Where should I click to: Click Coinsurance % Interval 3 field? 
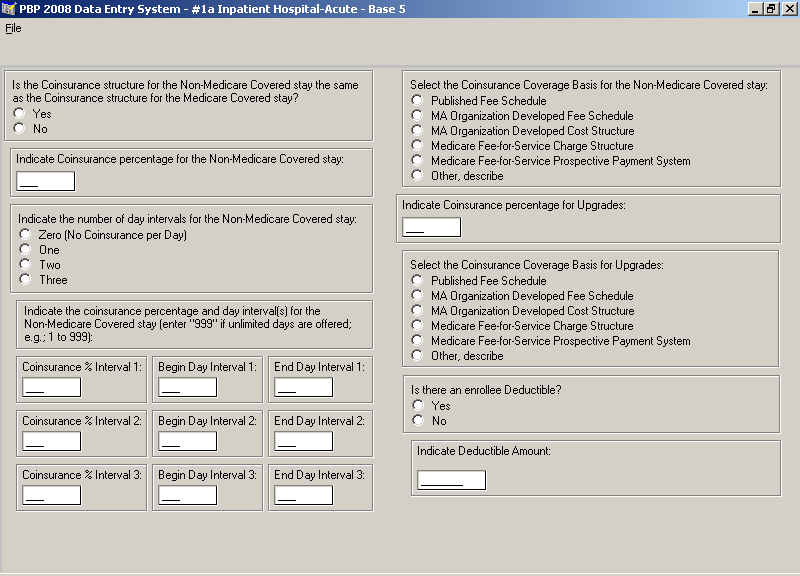click(x=52, y=495)
